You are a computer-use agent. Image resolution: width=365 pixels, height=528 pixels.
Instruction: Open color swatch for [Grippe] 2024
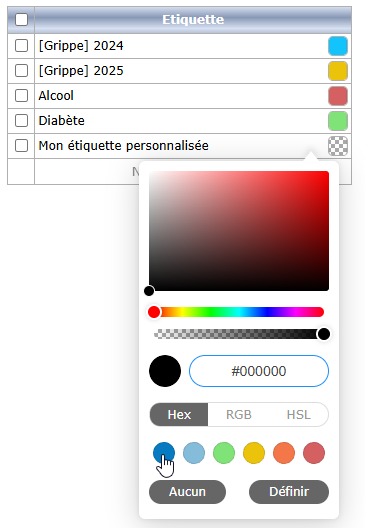(x=338, y=46)
